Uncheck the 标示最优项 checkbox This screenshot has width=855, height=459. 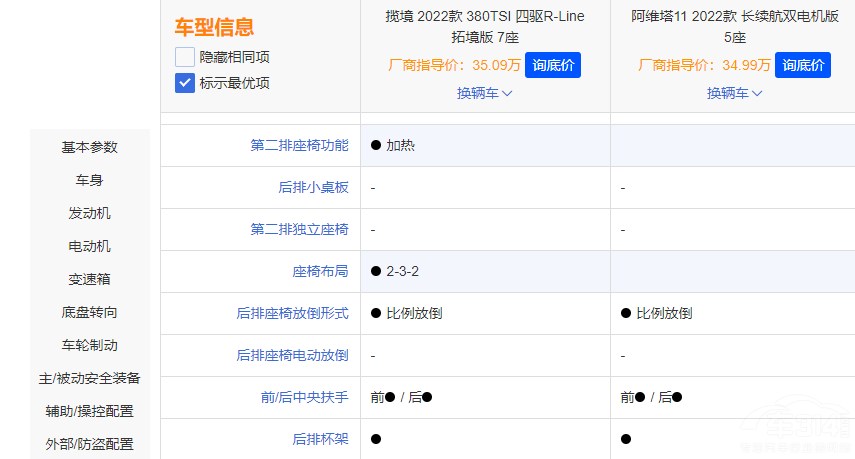pos(185,83)
